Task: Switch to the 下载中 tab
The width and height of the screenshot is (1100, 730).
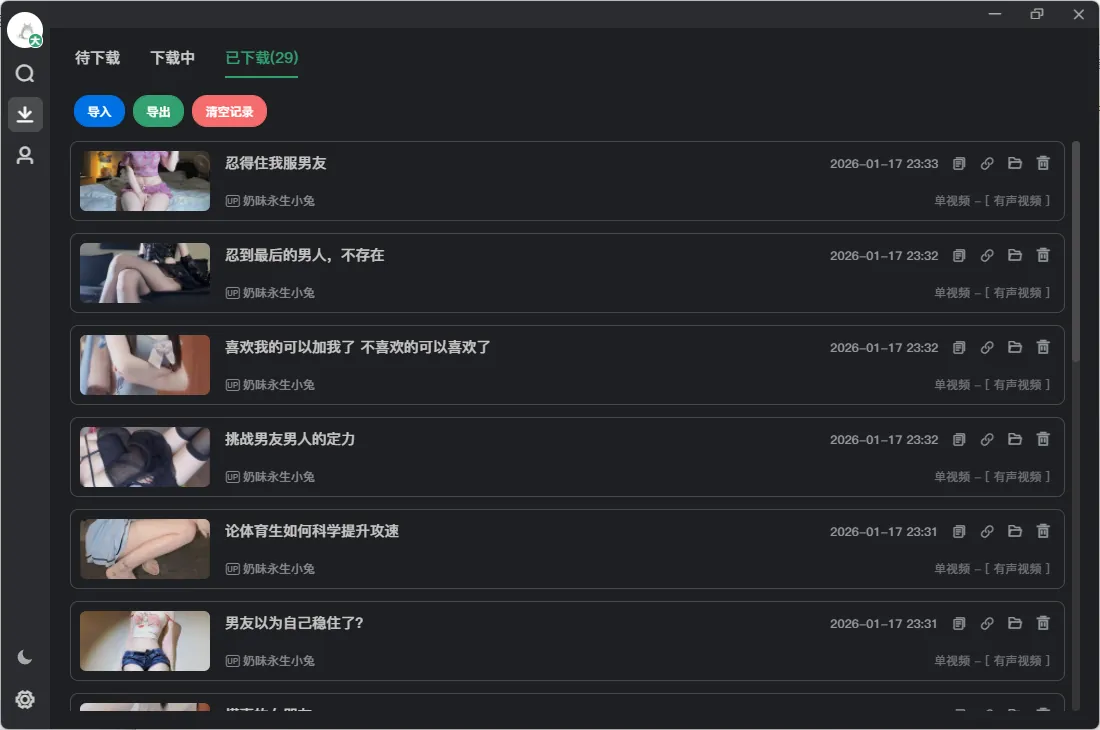Action: tap(171, 59)
